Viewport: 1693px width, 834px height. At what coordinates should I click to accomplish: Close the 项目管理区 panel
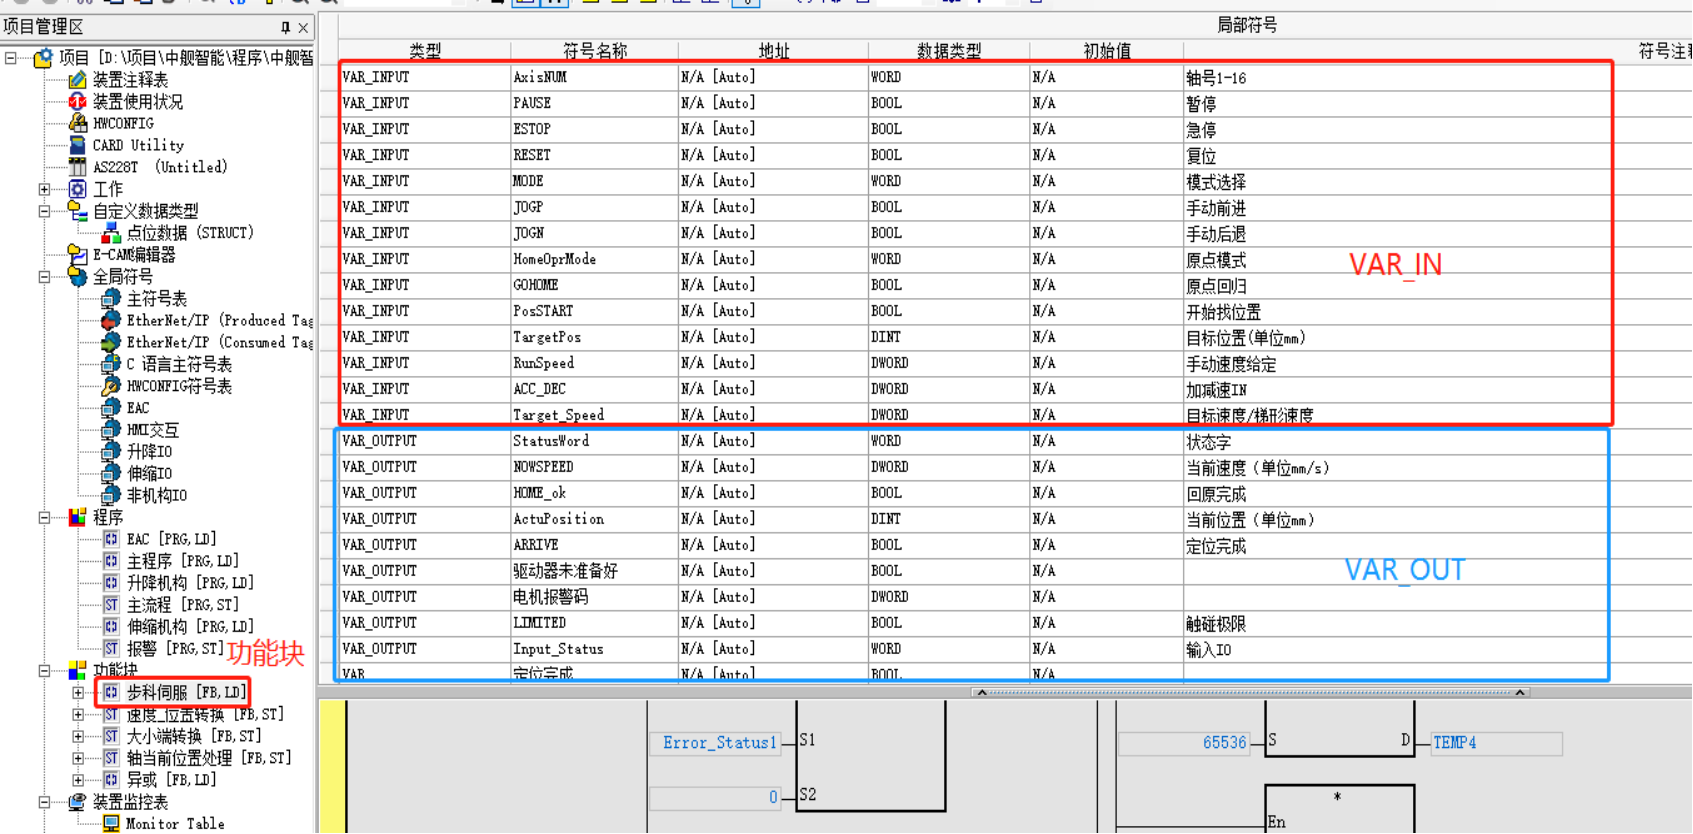pos(303,27)
